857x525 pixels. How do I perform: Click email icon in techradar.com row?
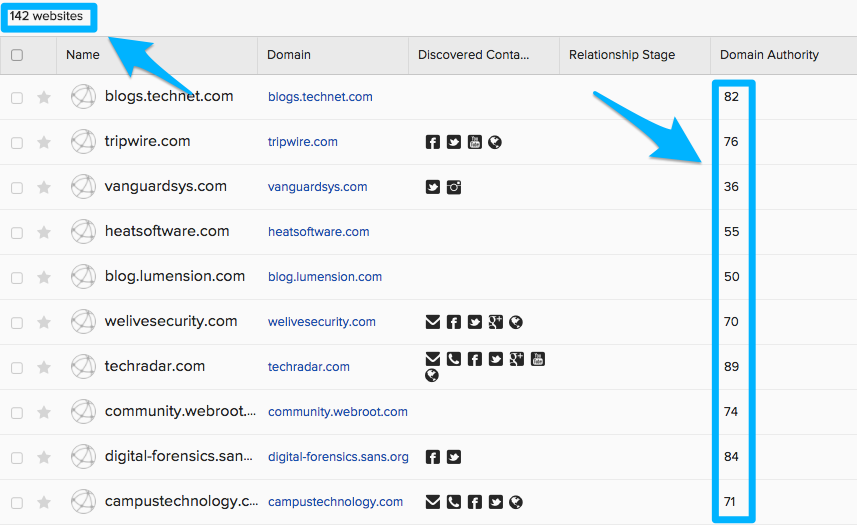(432, 359)
